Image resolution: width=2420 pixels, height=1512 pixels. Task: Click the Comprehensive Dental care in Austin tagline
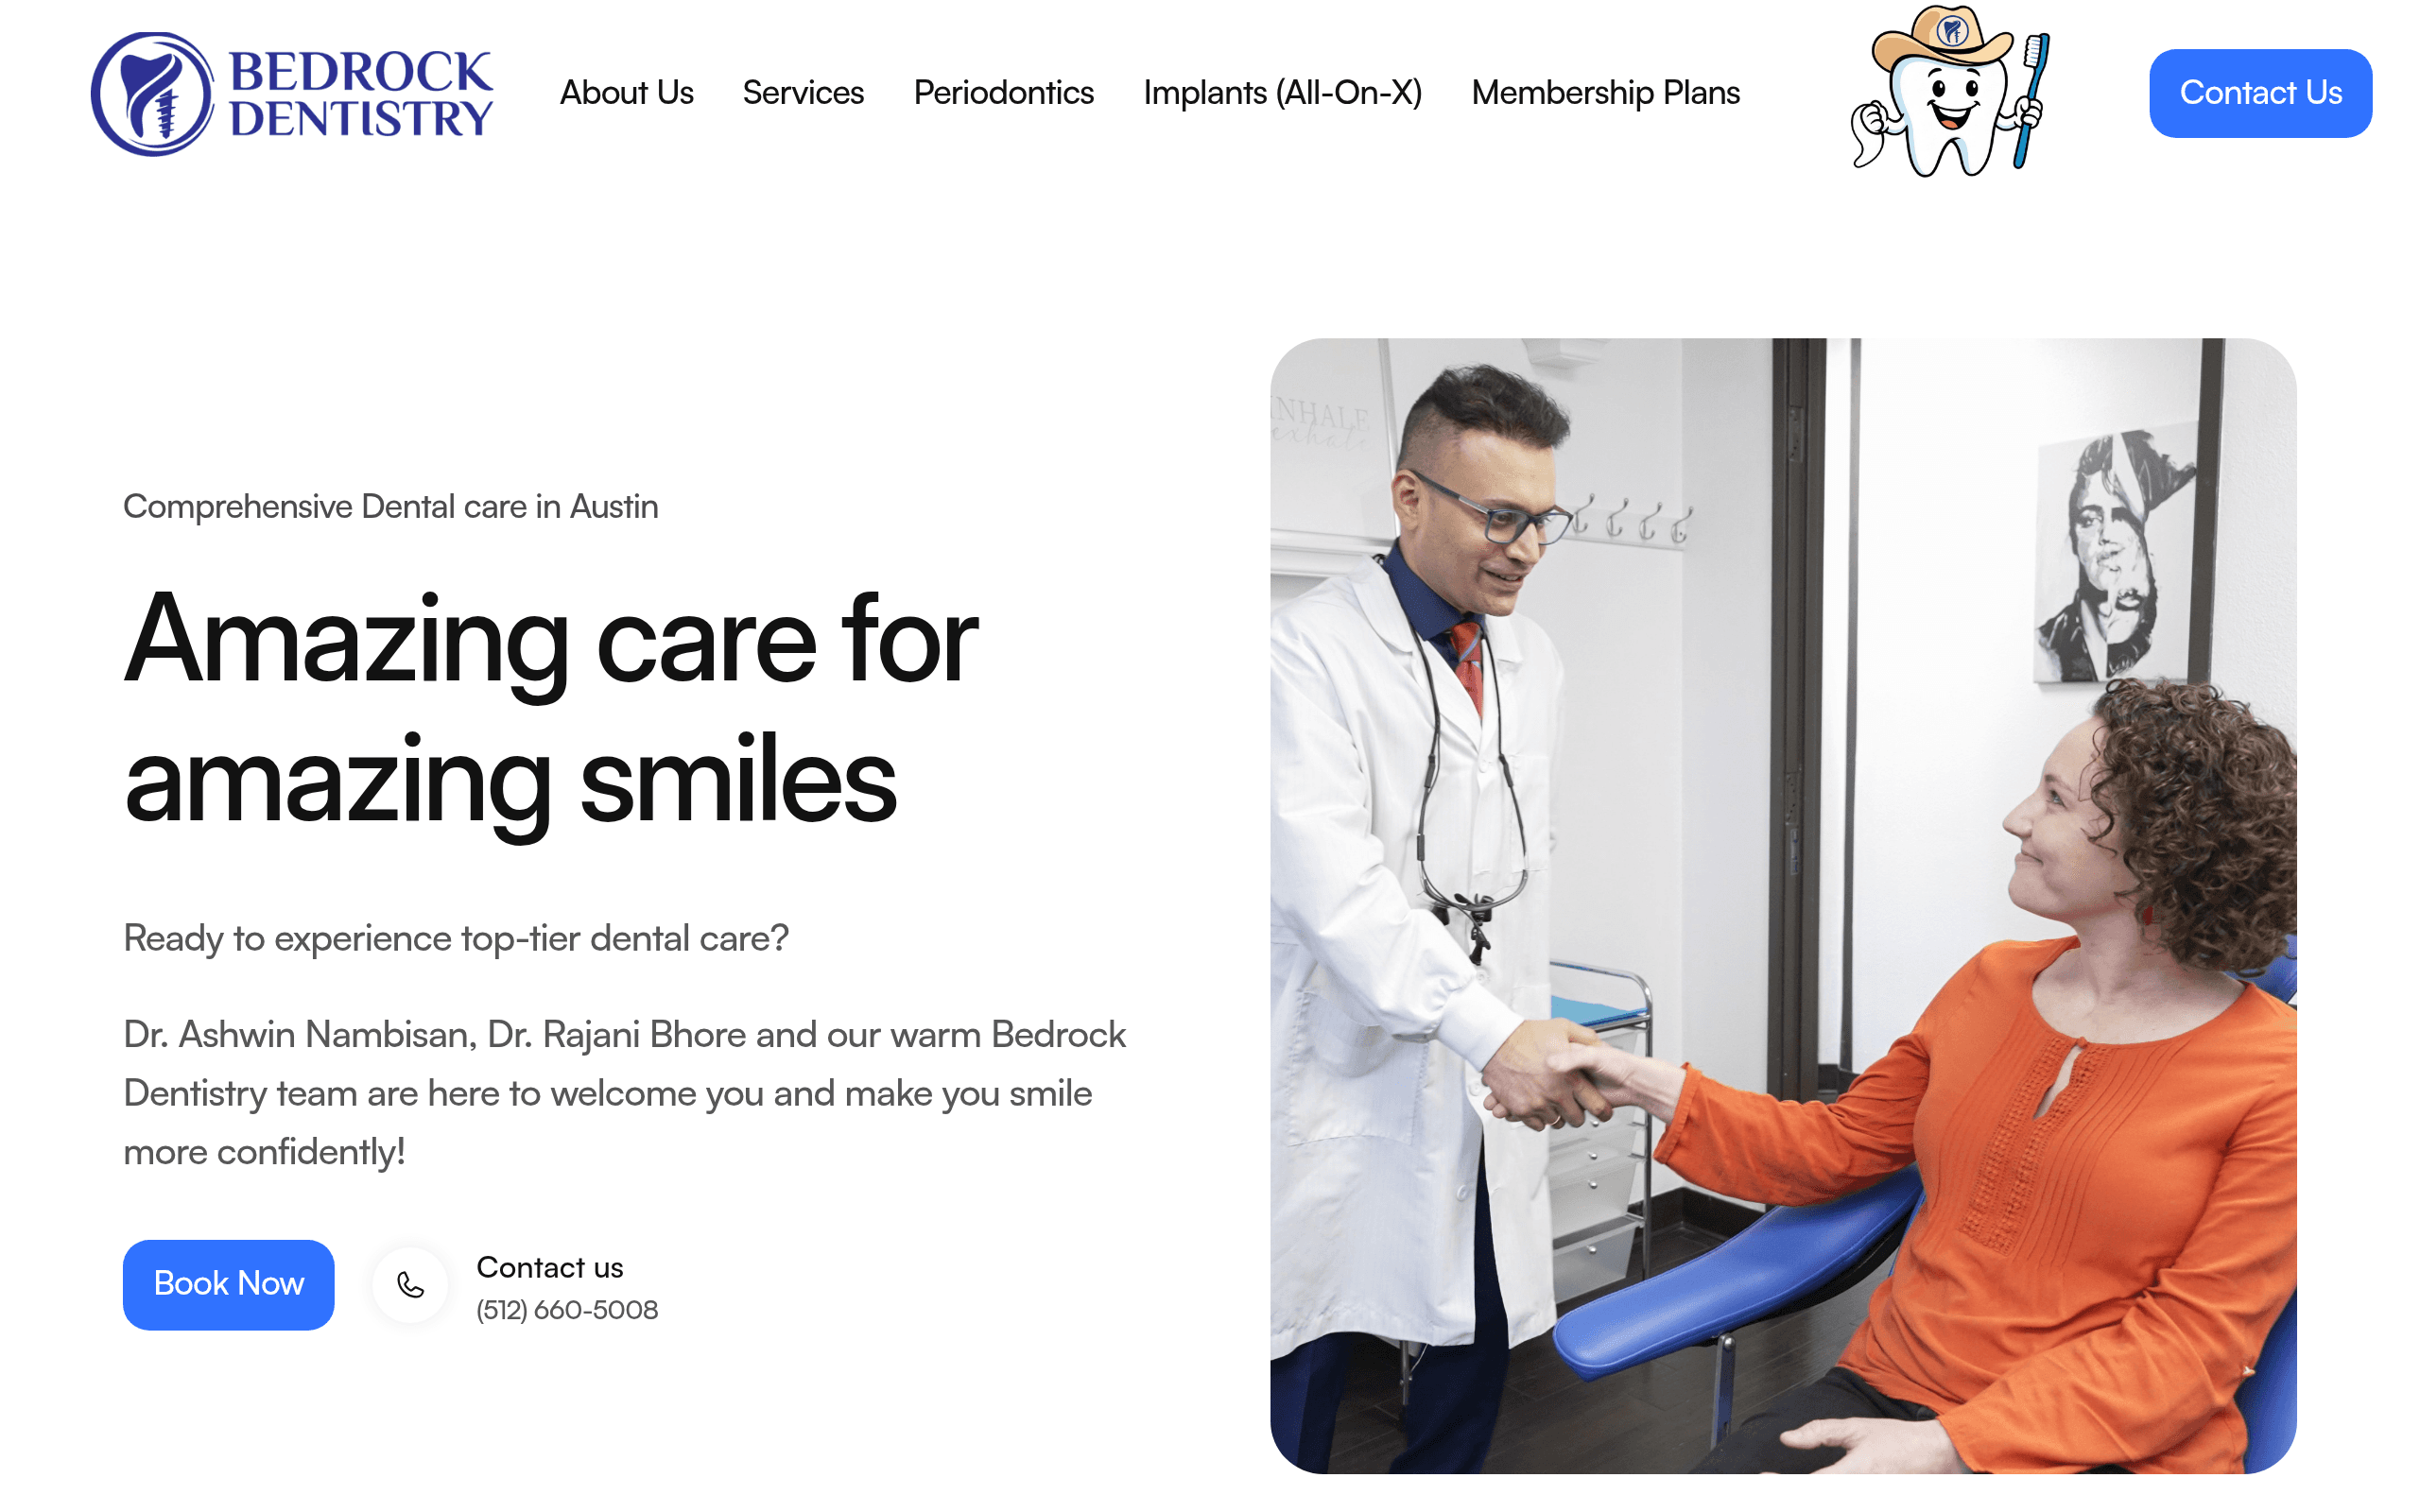pyautogui.click(x=391, y=506)
